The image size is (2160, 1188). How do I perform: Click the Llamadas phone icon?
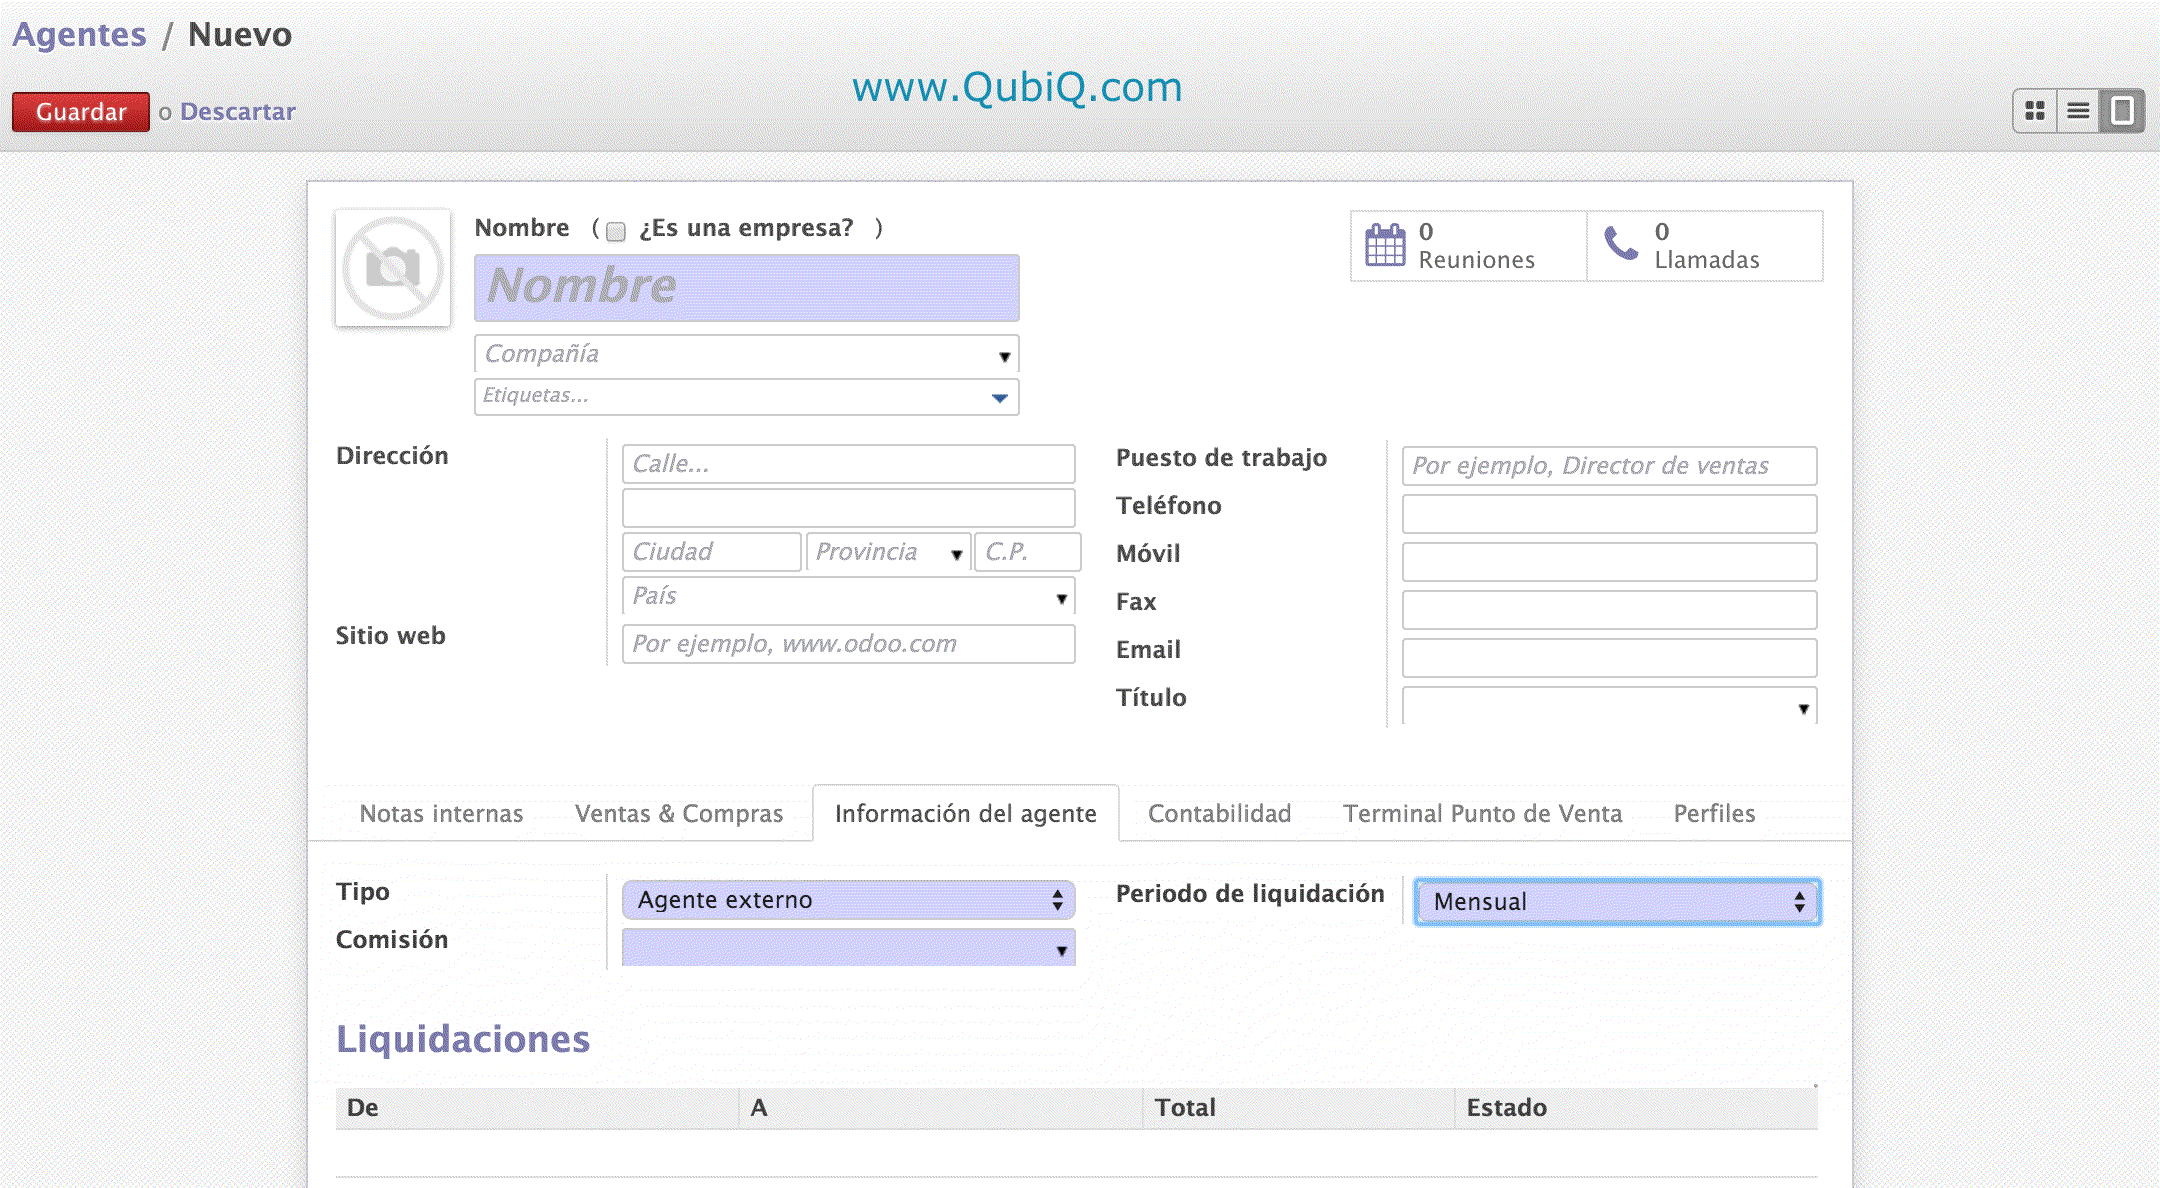(x=1621, y=244)
